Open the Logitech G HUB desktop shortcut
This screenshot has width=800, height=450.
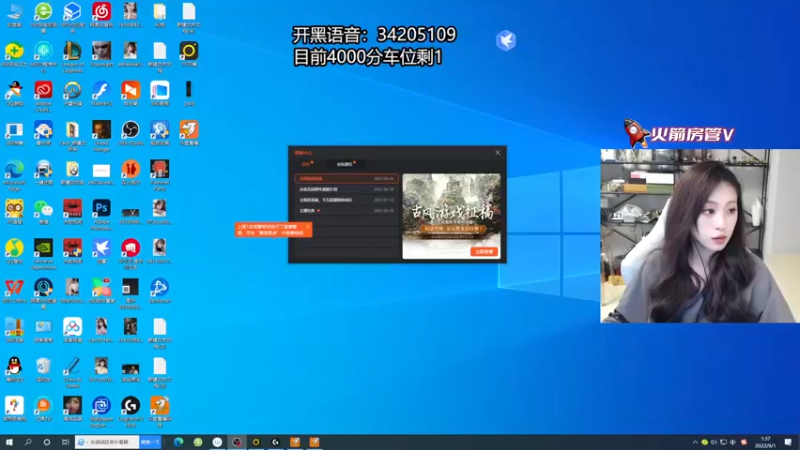pos(131,411)
